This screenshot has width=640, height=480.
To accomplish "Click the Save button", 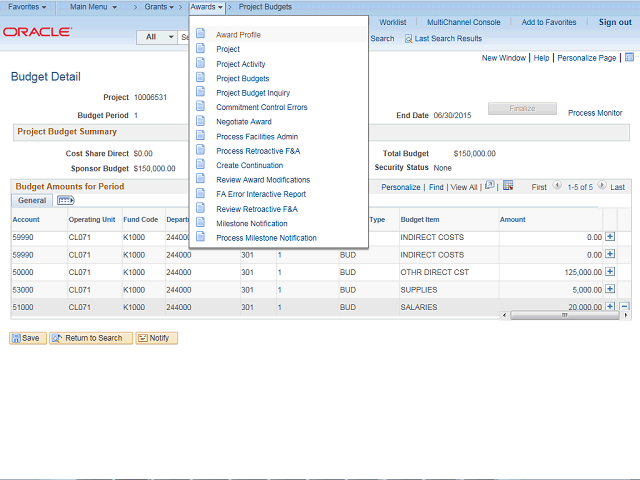I will coord(26,338).
